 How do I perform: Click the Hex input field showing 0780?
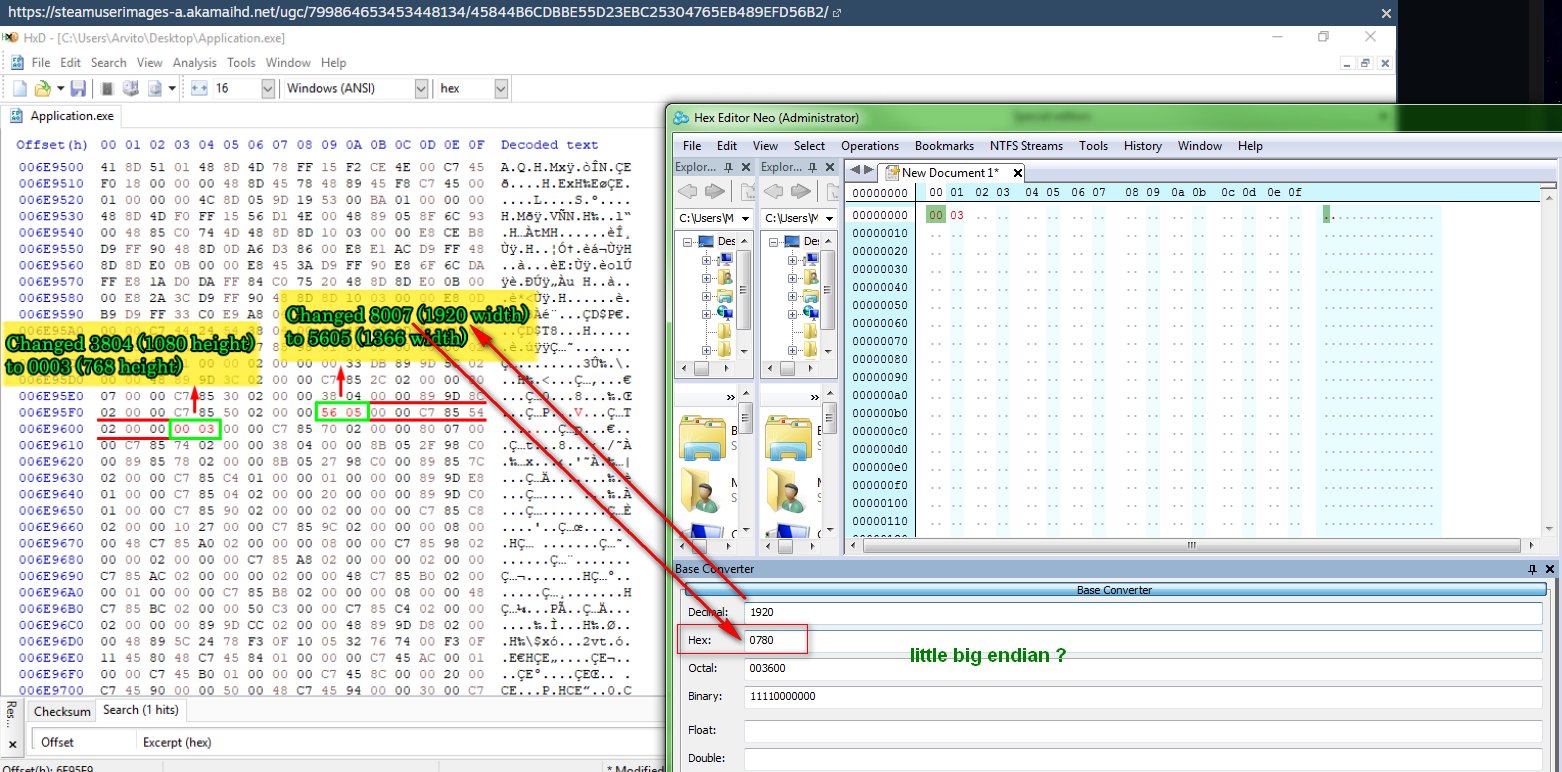pos(1140,639)
